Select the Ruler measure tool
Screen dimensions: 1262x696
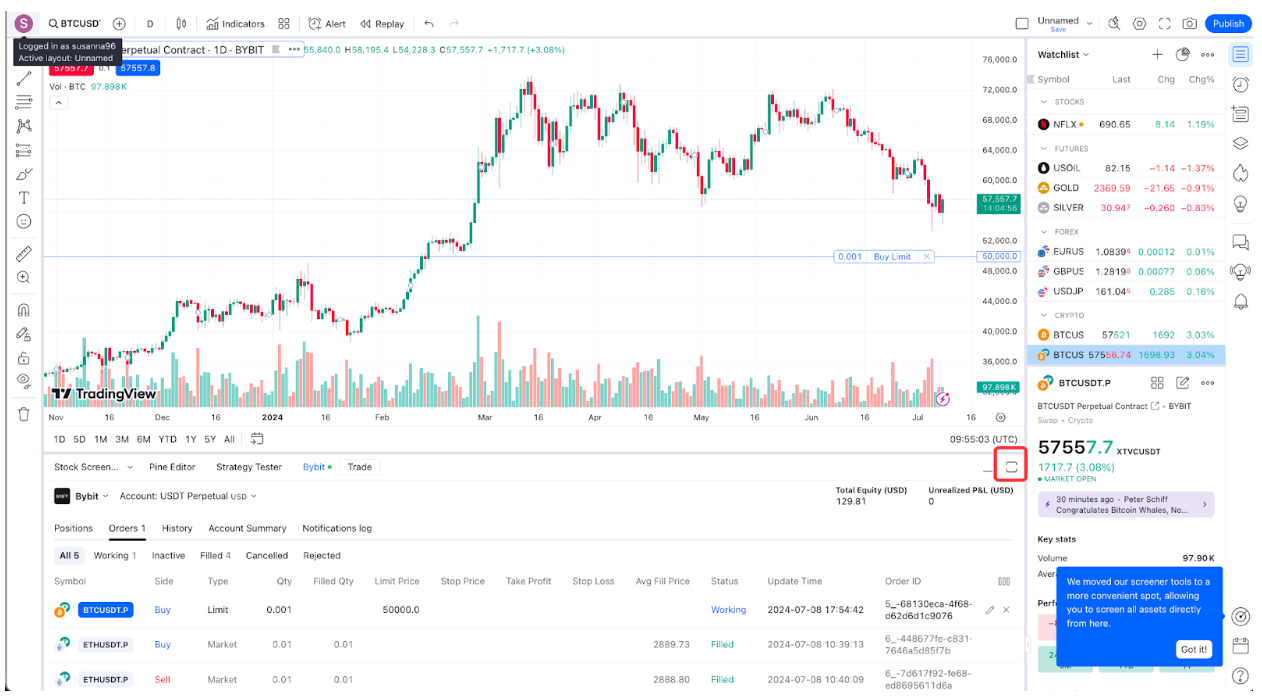click(x=24, y=254)
